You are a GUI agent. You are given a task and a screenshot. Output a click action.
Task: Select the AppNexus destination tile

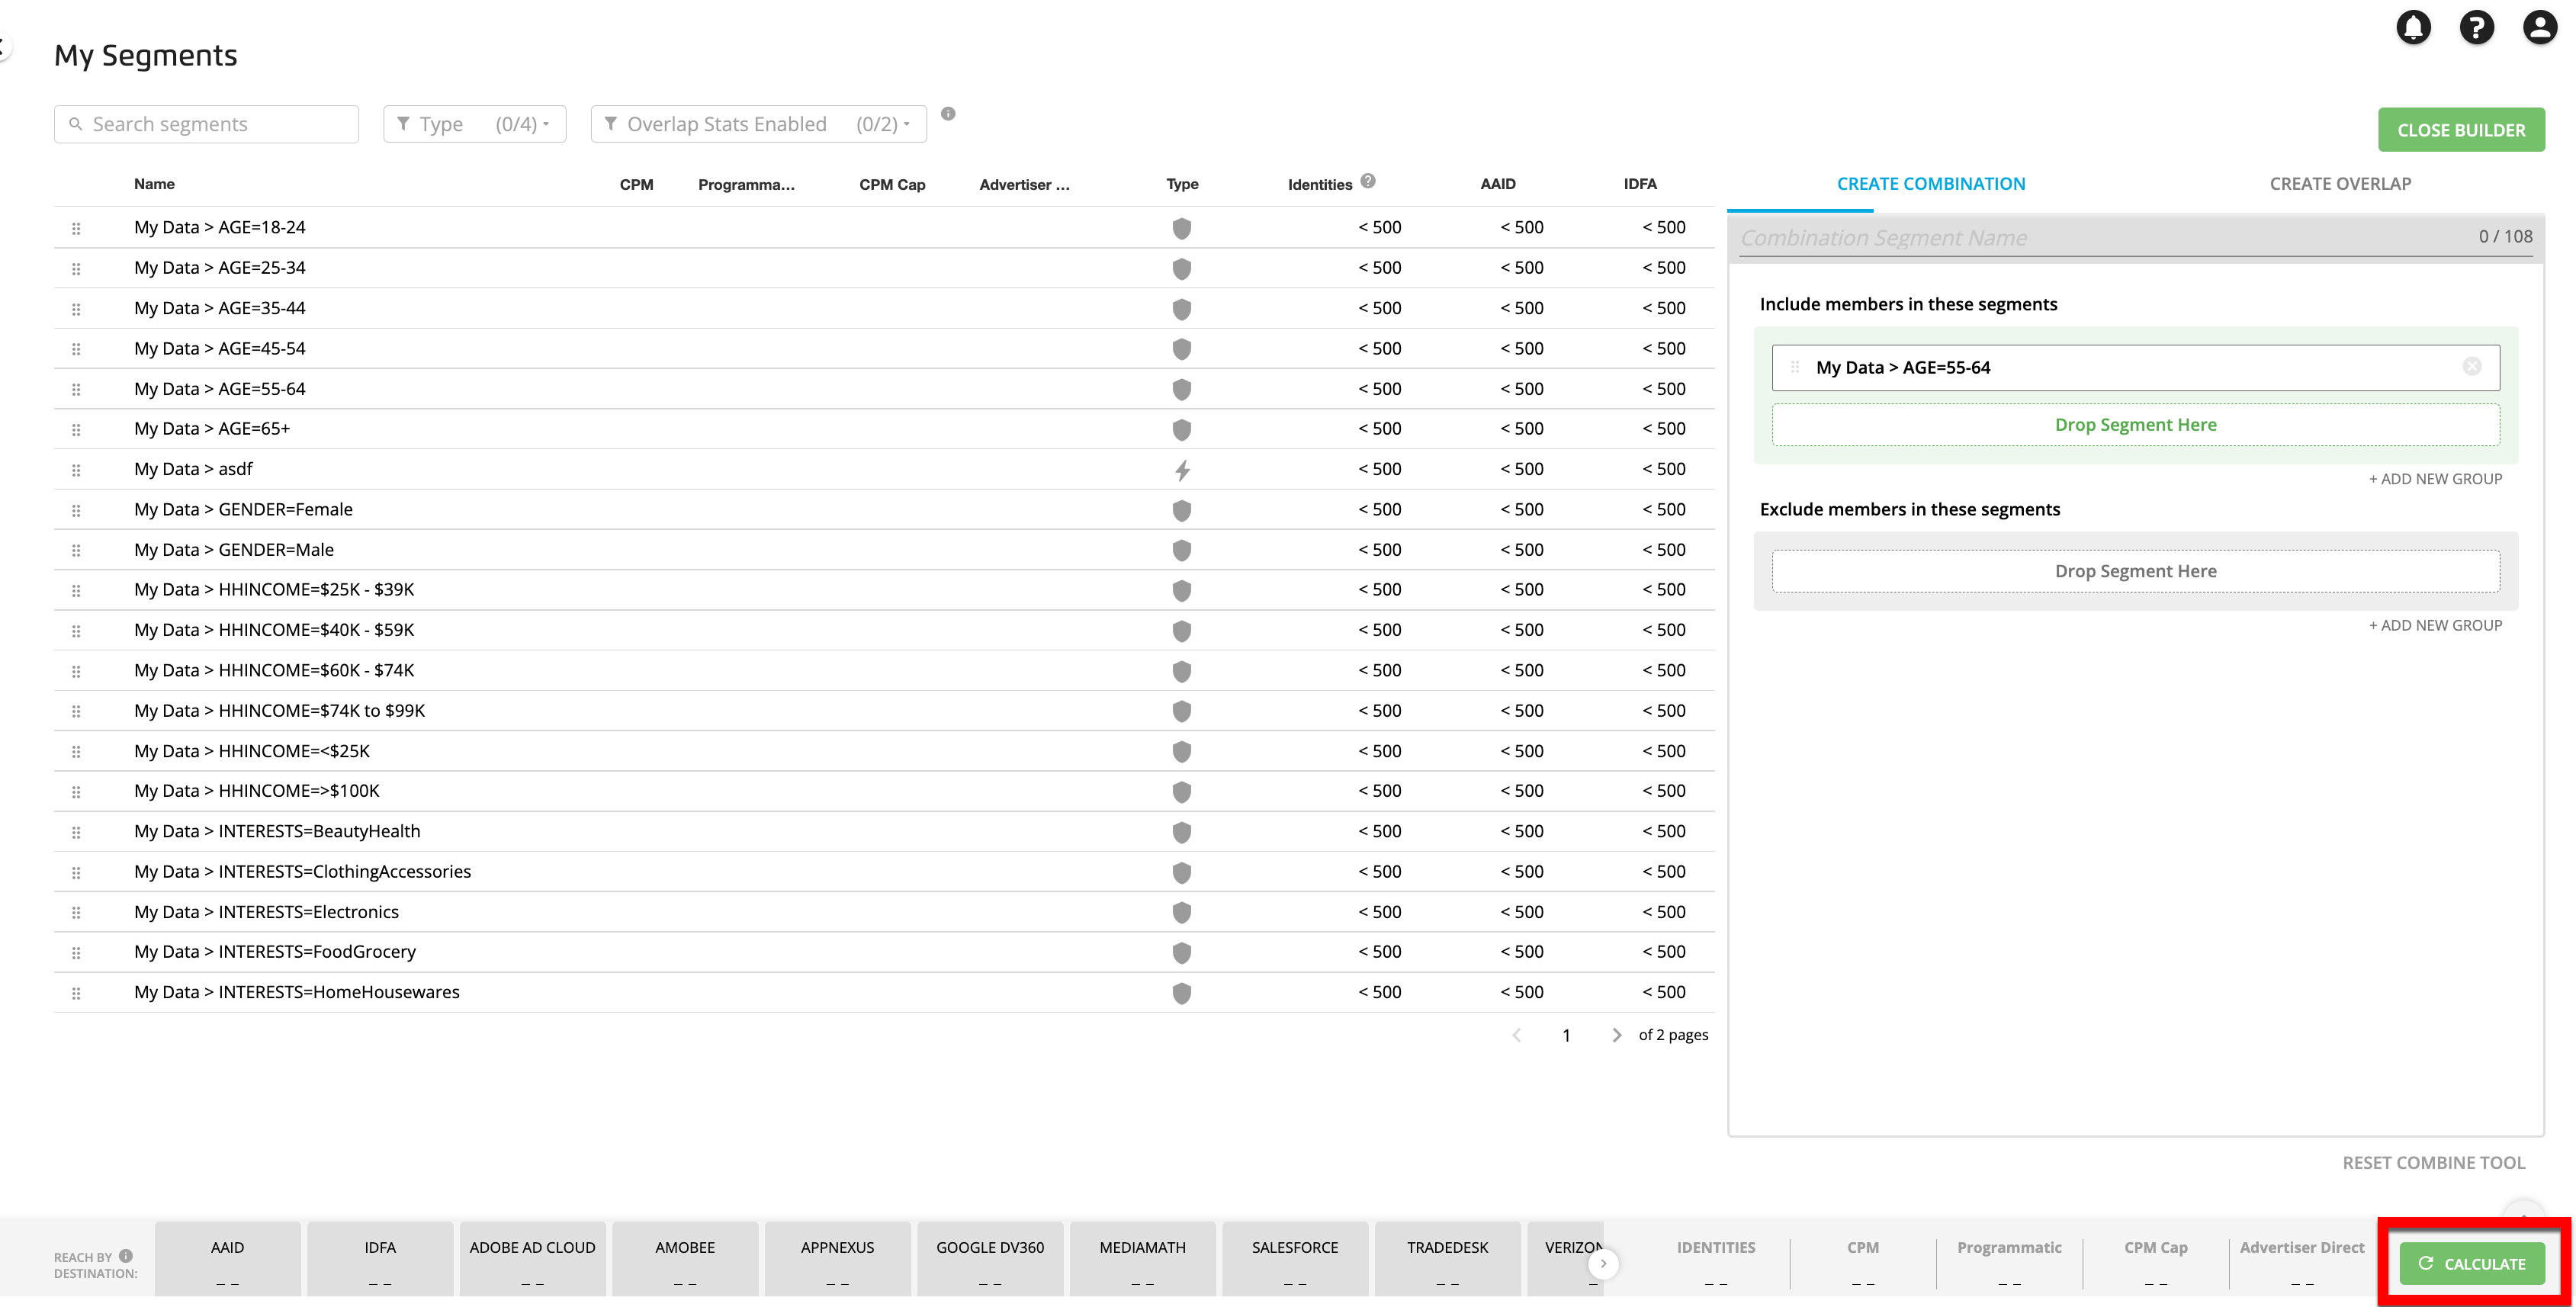point(838,1260)
